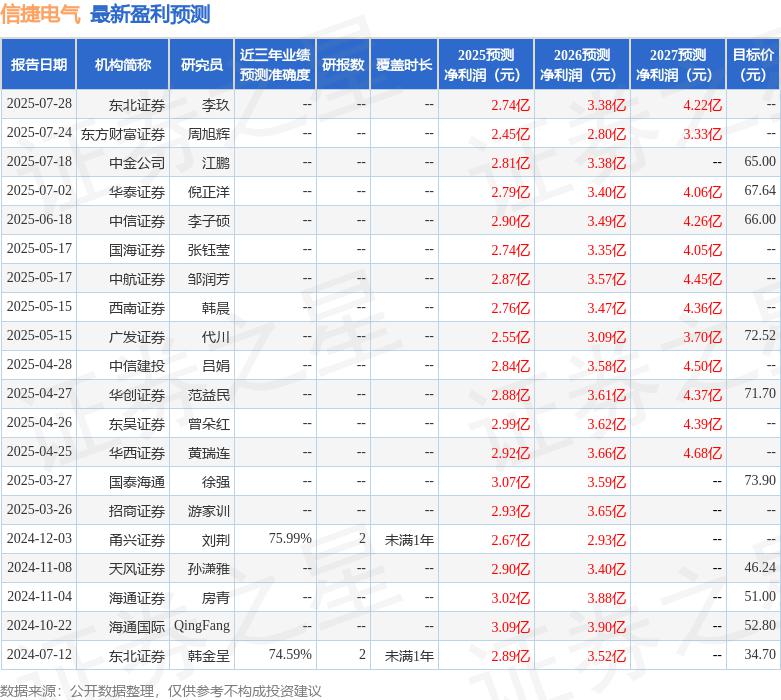The image size is (781, 700).
Task: Click 2026 forecast 3.90亿
Action: (x=606, y=627)
